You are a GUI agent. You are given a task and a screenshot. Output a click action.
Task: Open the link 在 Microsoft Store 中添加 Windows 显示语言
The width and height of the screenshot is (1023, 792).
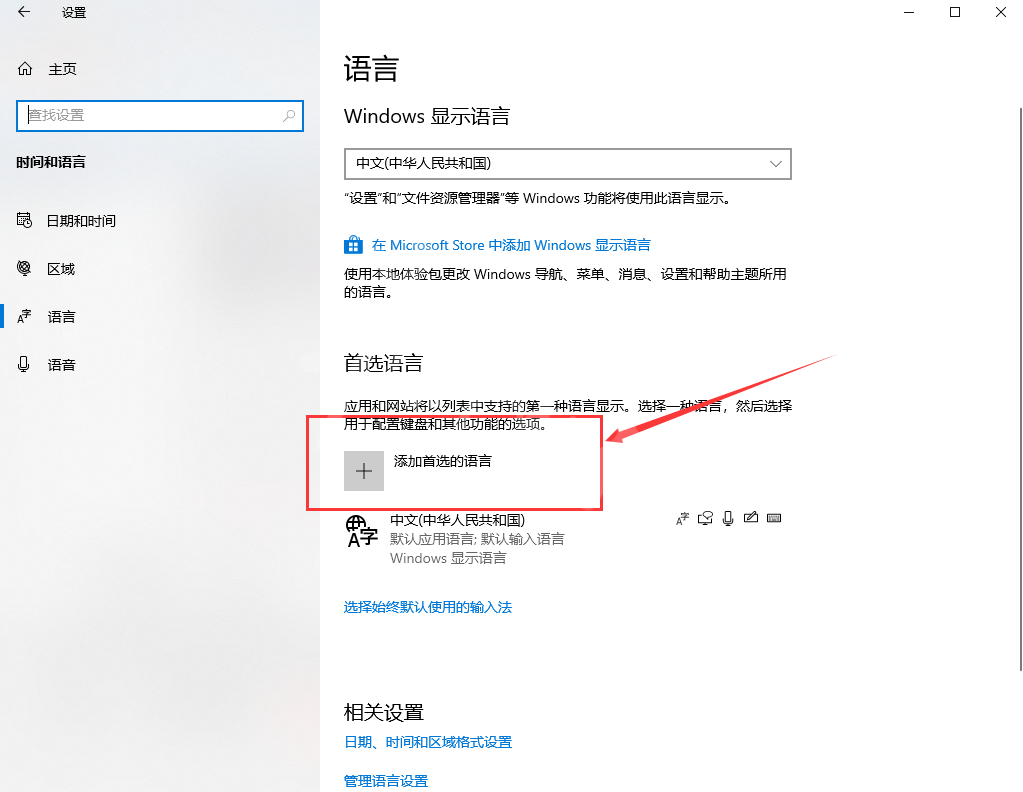pyautogui.click(x=511, y=245)
